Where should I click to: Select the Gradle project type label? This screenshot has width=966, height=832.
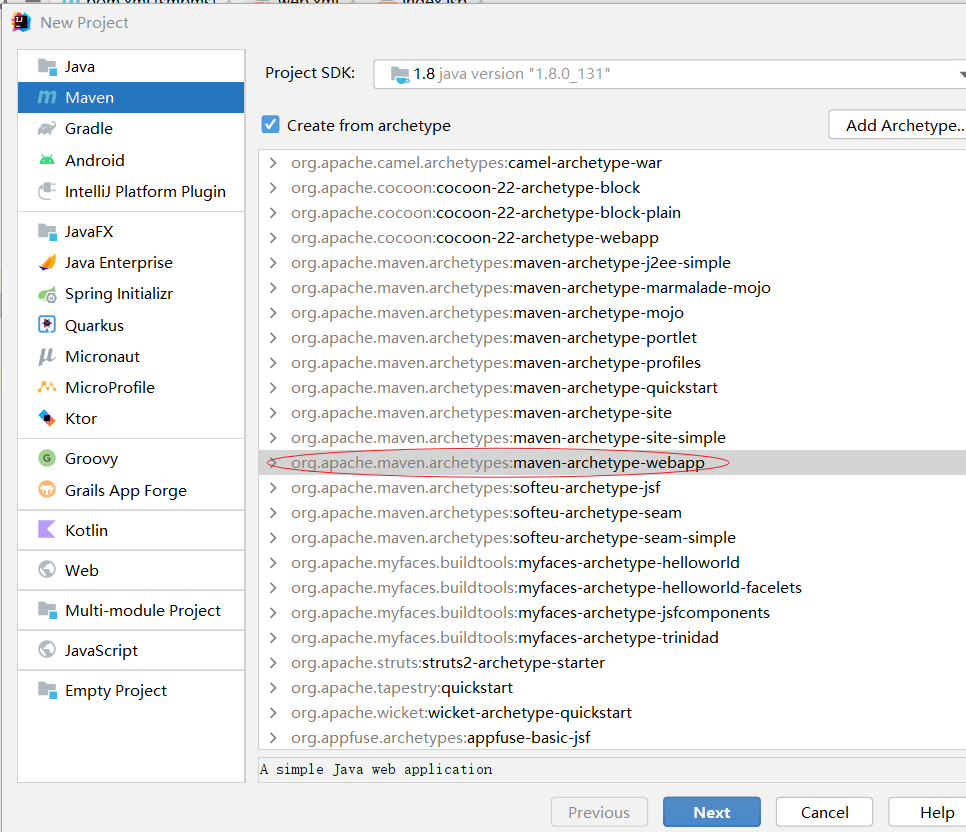(89, 129)
